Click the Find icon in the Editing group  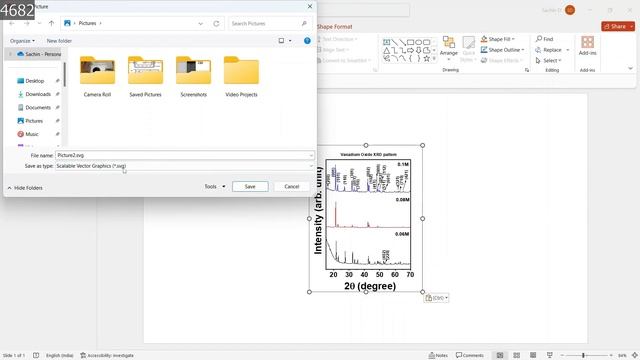click(544, 39)
